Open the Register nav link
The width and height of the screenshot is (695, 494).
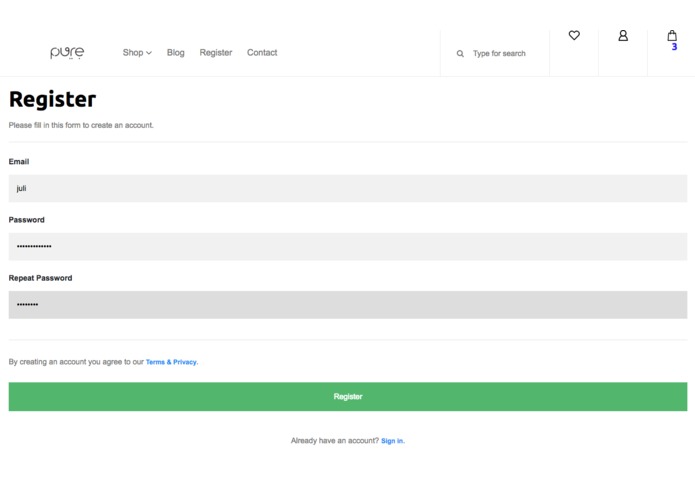pyautogui.click(x=216, y=52)
